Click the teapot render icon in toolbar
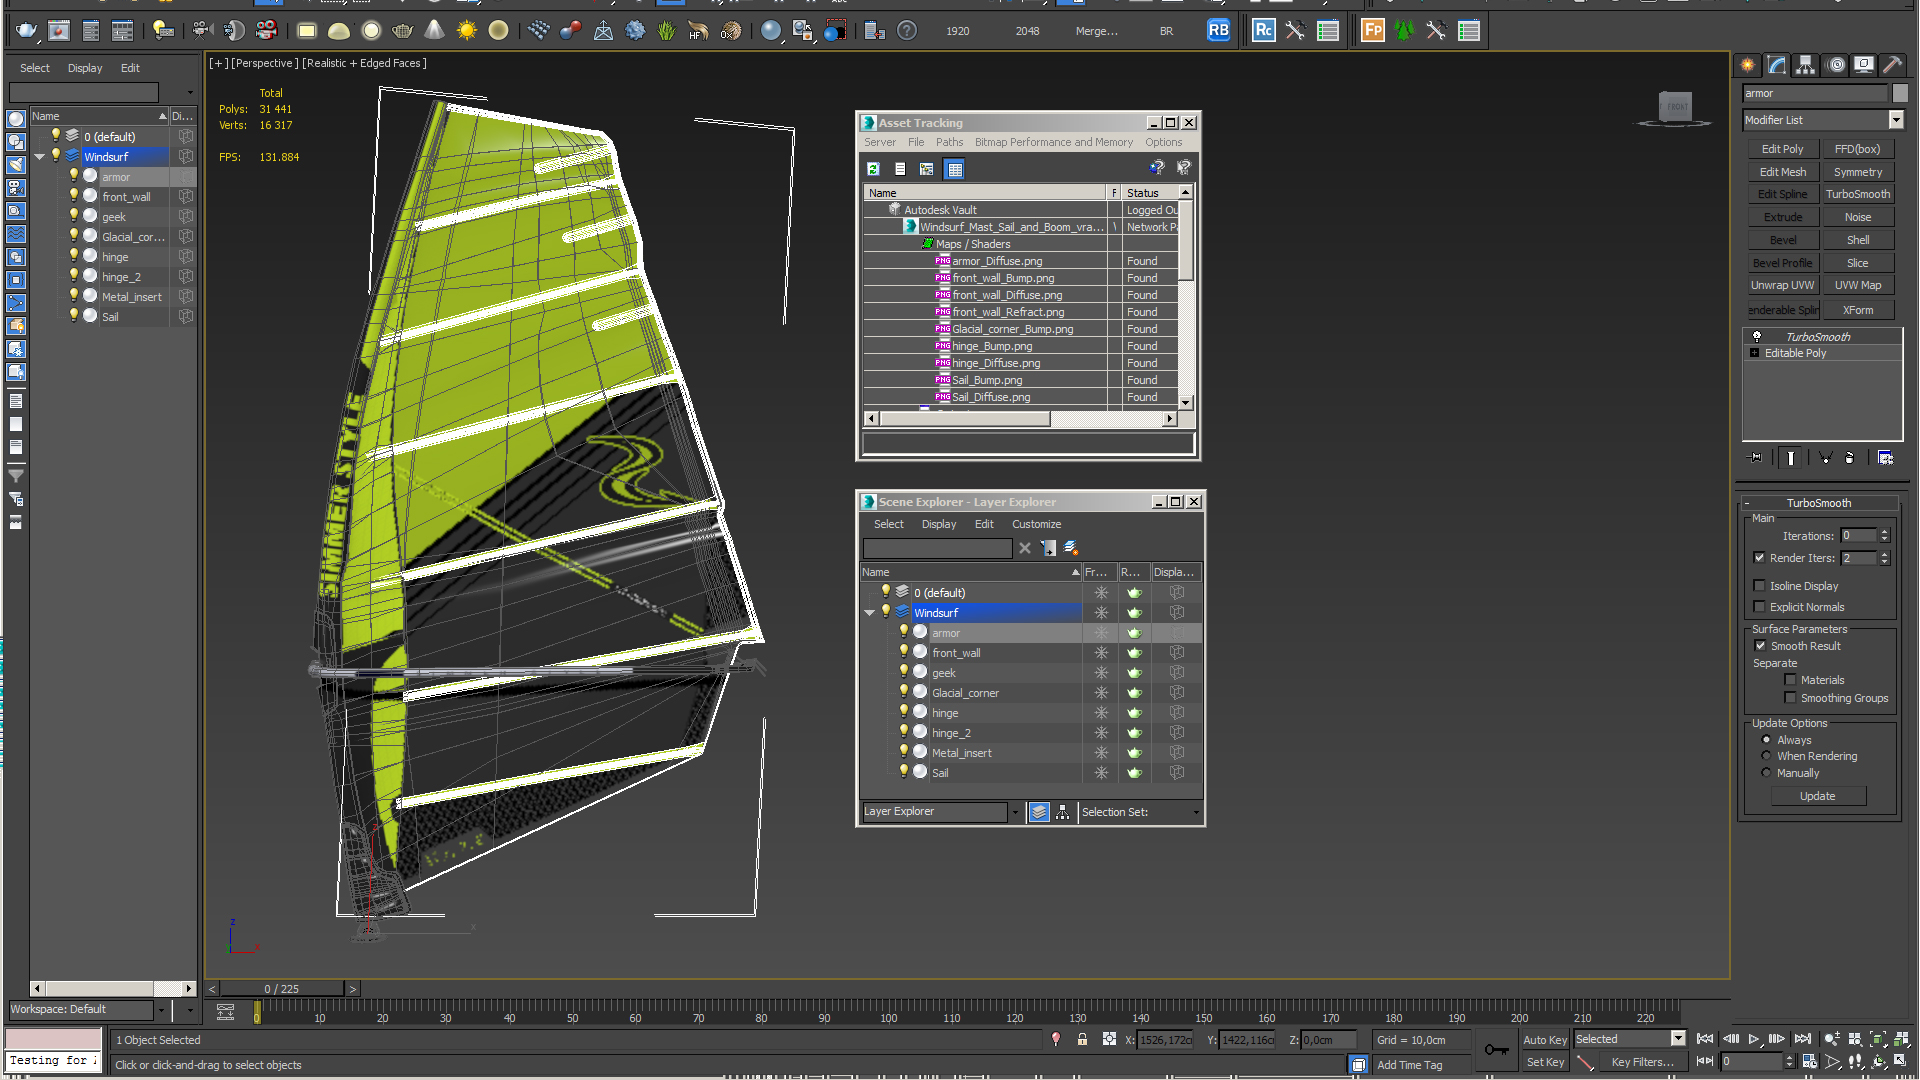This screenshot has height=1080, width=1920. tap(26, 30)
